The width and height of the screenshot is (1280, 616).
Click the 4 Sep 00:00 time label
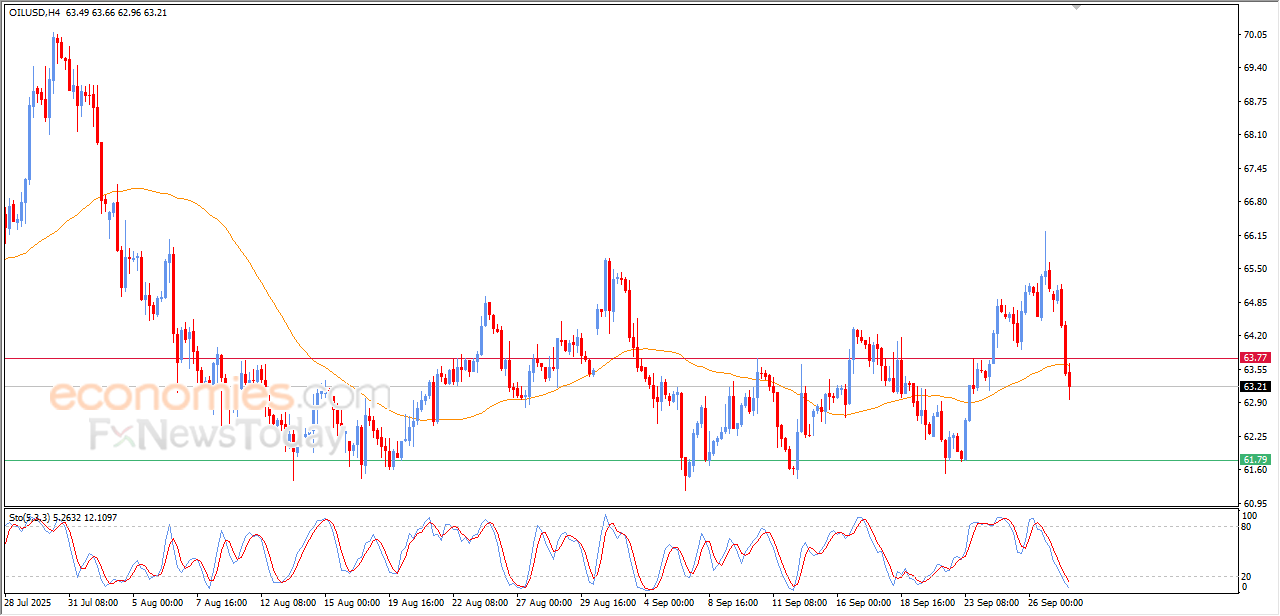point(668,604)
